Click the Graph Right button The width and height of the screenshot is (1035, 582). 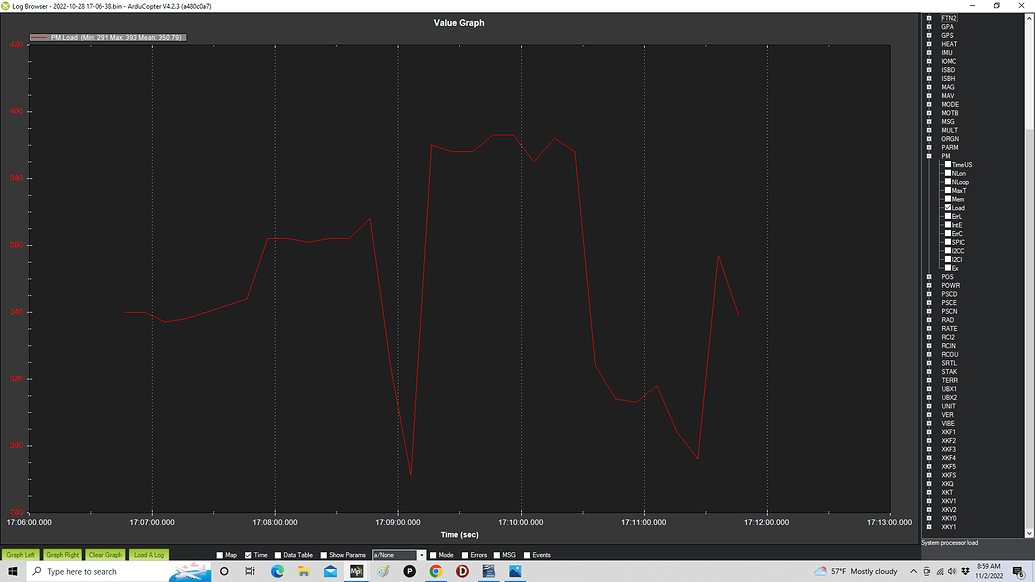(x=62, y=554)
